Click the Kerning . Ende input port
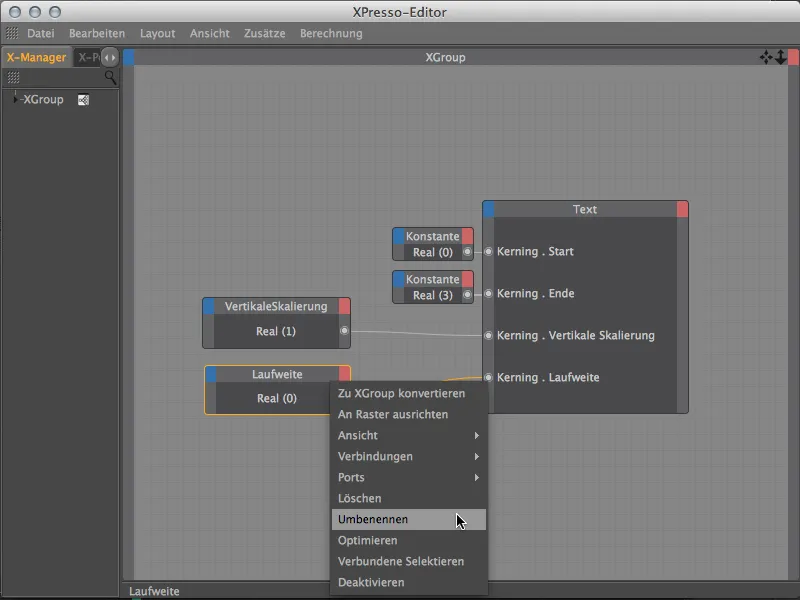 click(x=488, y=293)
